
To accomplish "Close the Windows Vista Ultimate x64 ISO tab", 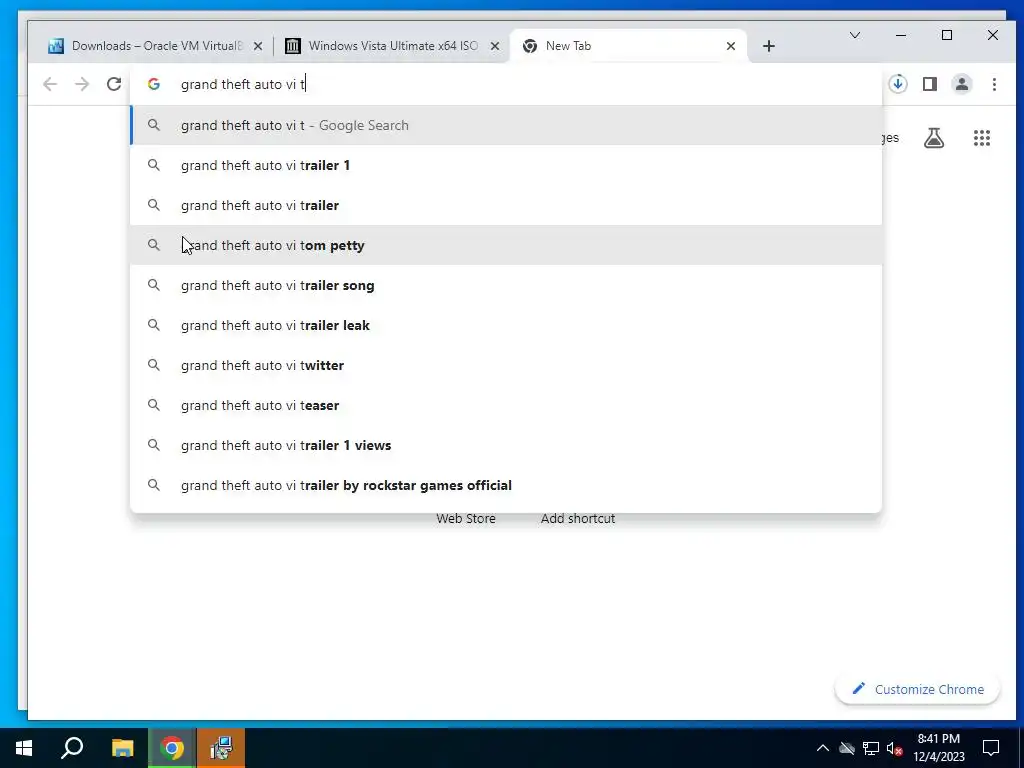I will pos(495,46).
